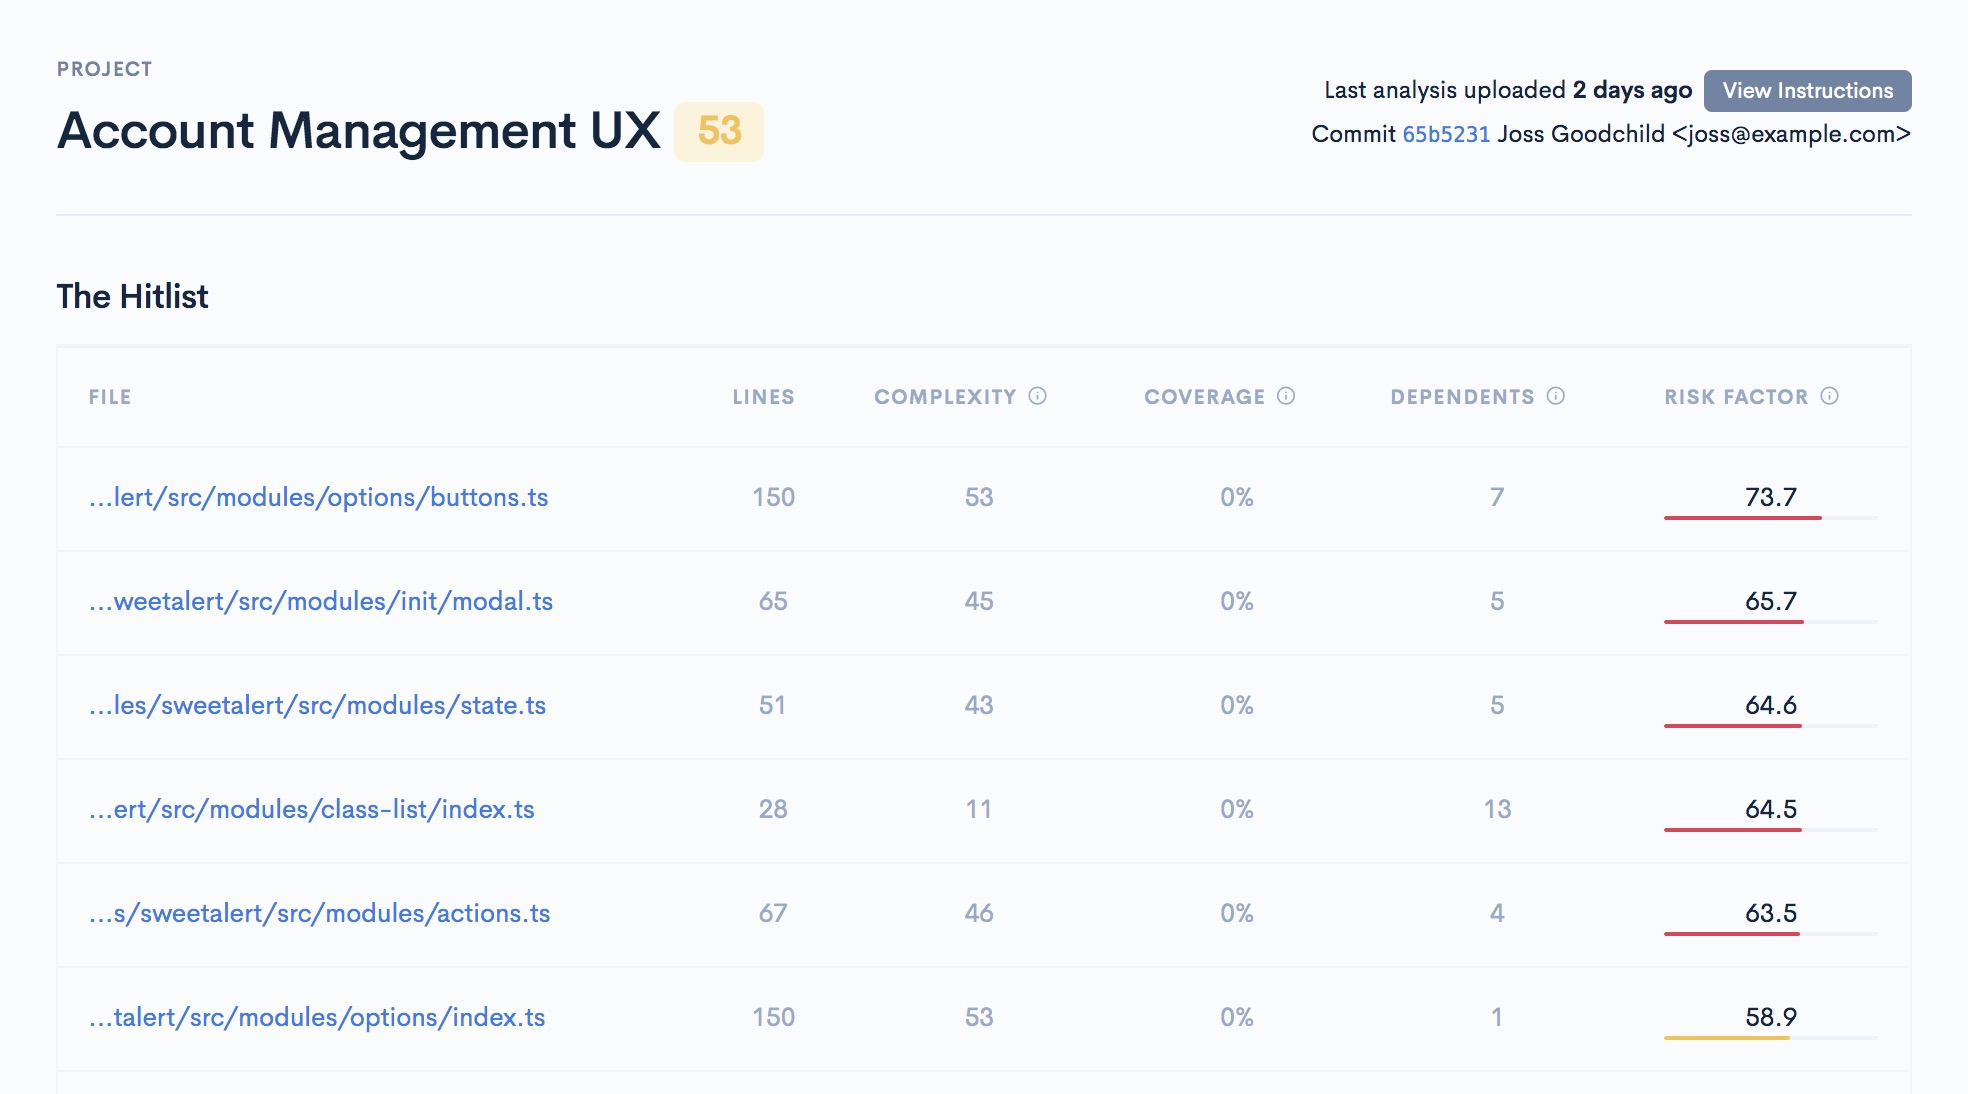The width and height of the screenshot is (1968, 1094).
Task: Click the Dependents column info icon
Action: click(1555, 396)
